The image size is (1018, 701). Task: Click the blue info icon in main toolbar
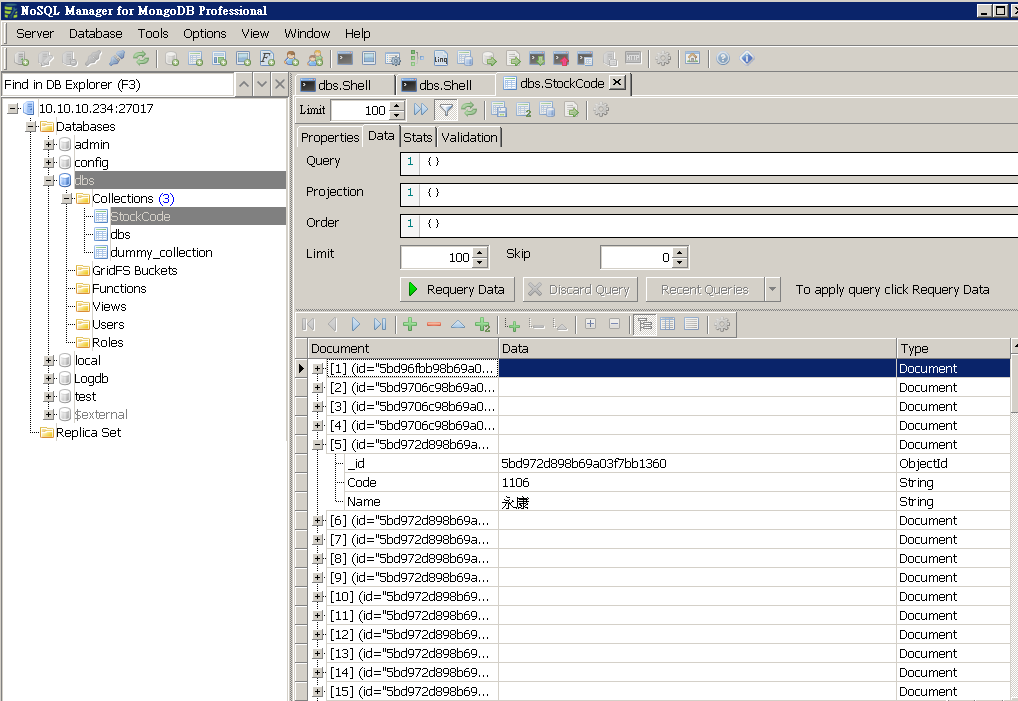click(x=747, y=59)
